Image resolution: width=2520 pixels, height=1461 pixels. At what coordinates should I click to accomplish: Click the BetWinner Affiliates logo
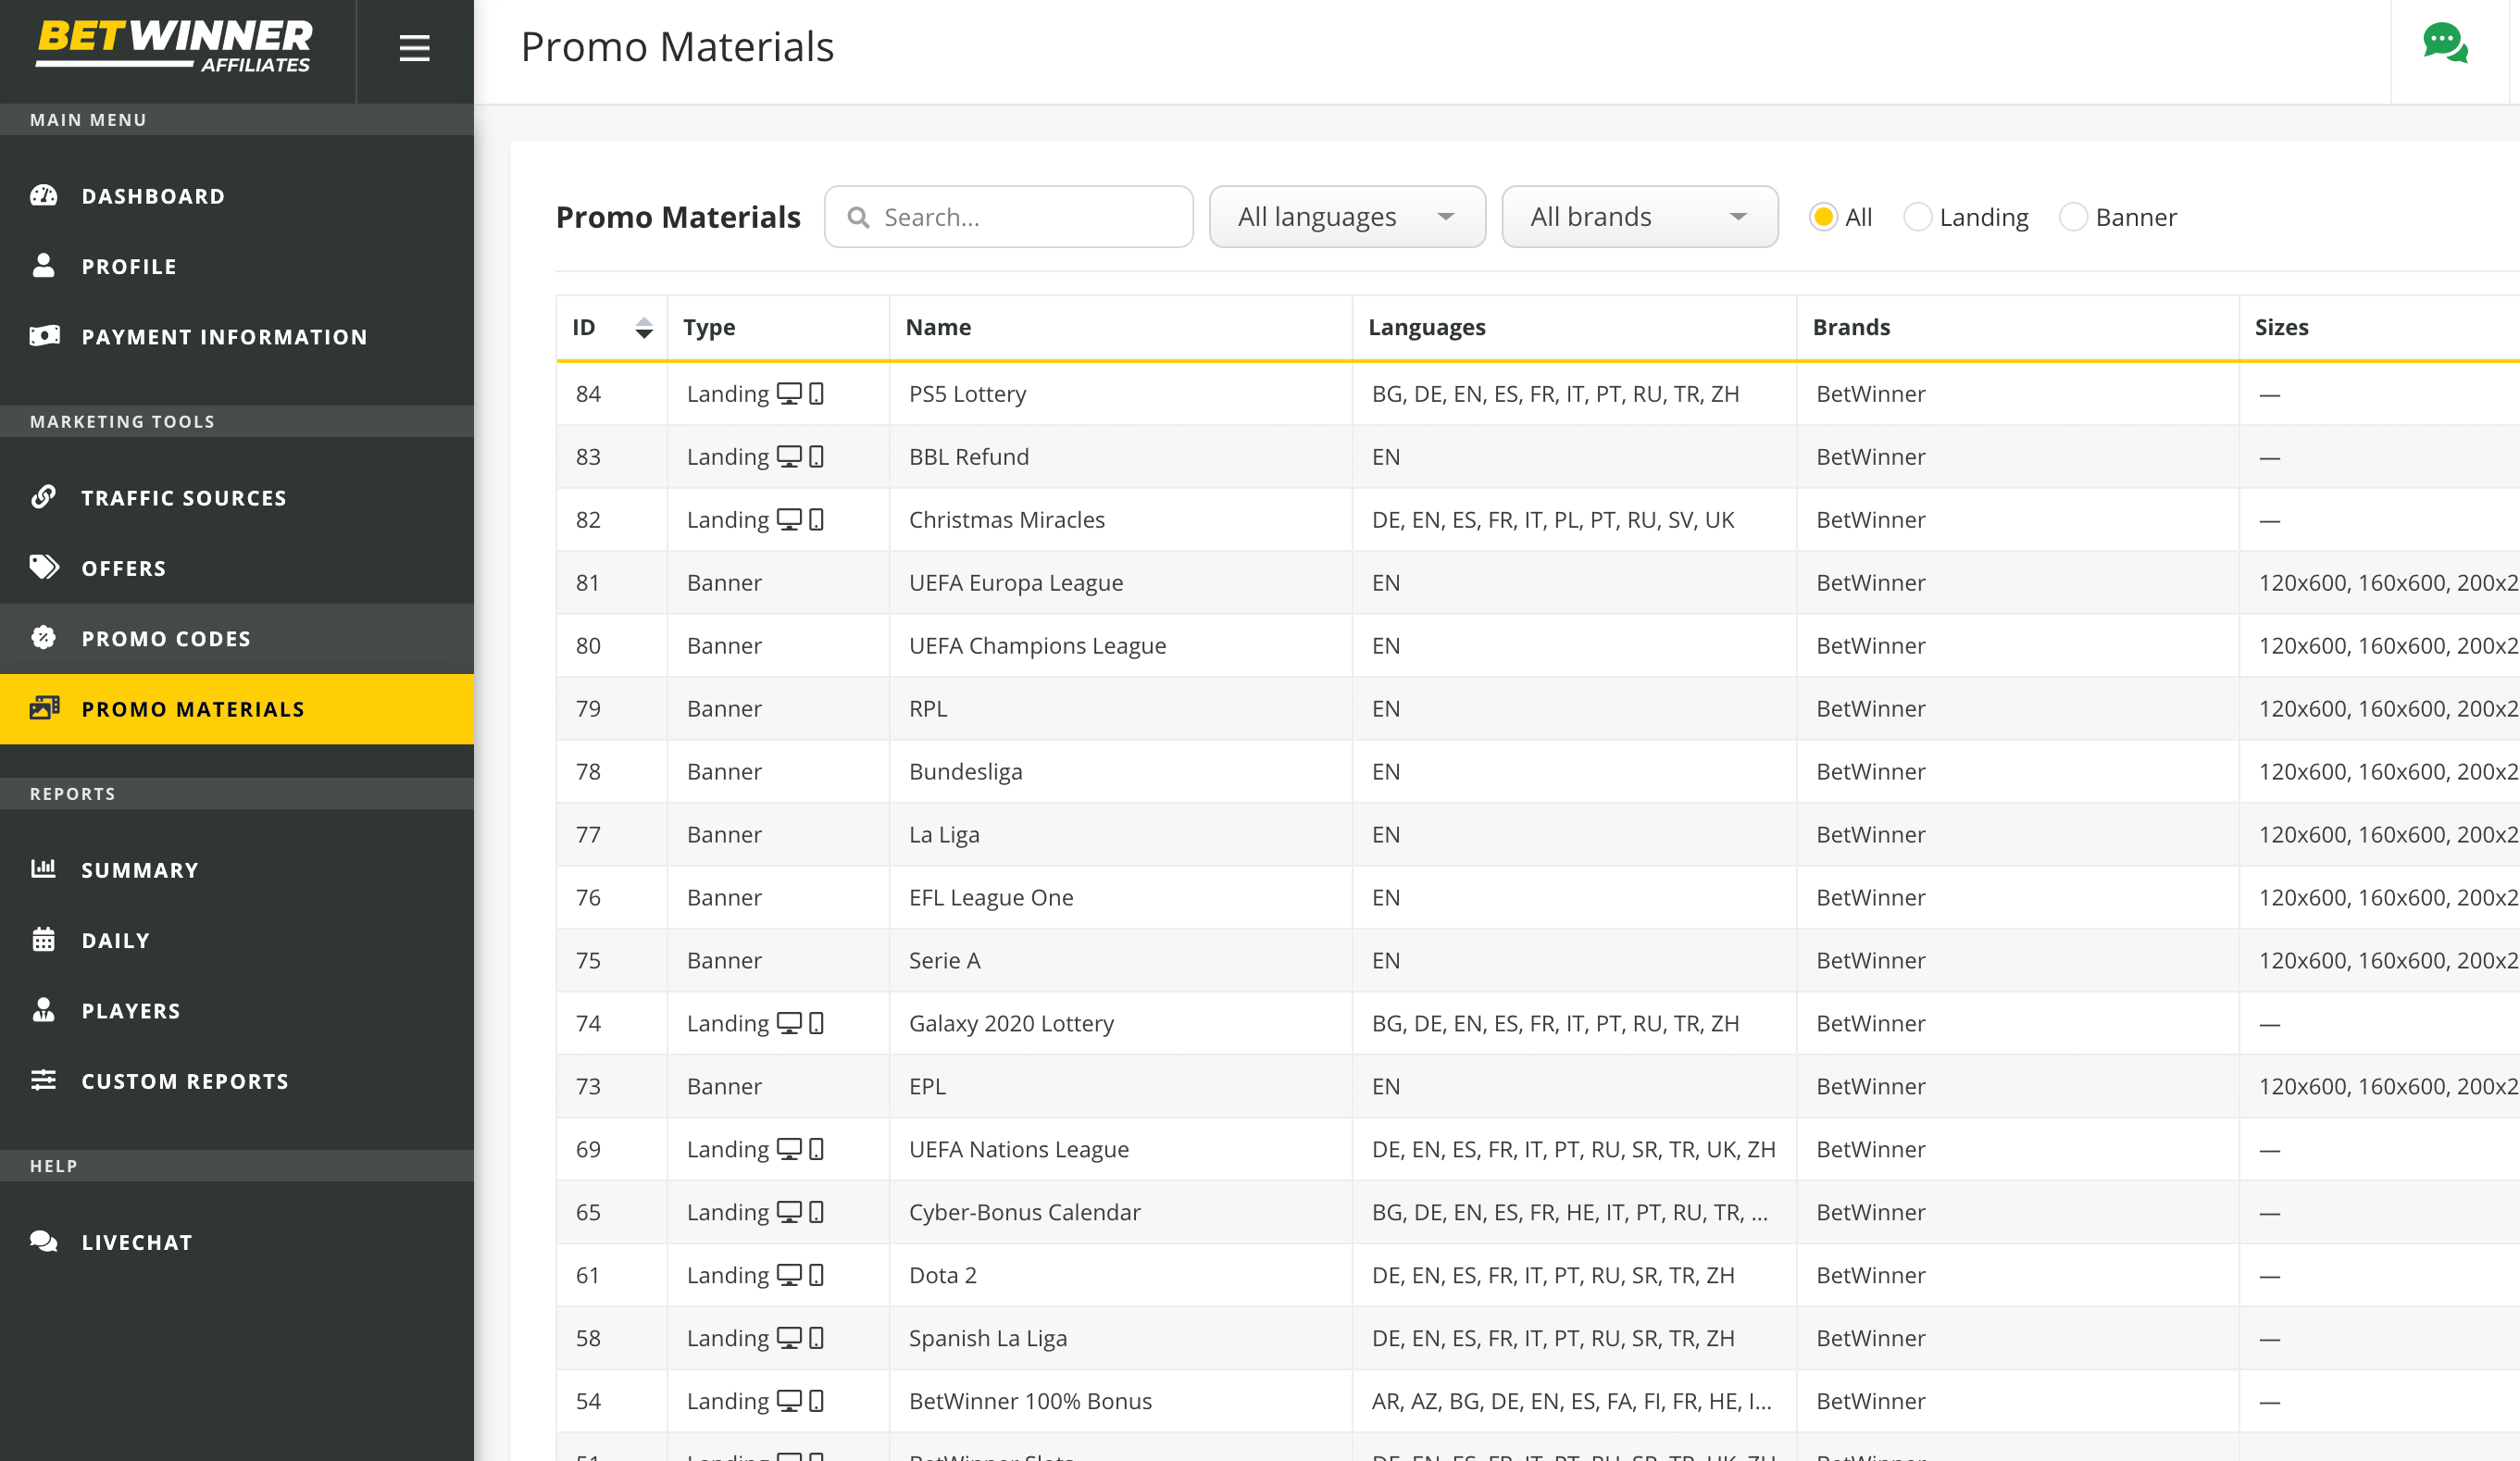(175, 48)
